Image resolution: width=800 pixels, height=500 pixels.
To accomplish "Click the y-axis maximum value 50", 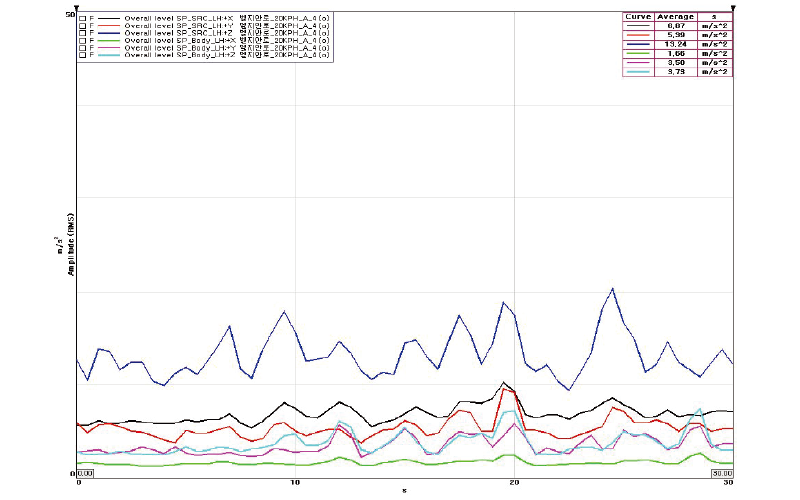I will (x=68, y=15).
